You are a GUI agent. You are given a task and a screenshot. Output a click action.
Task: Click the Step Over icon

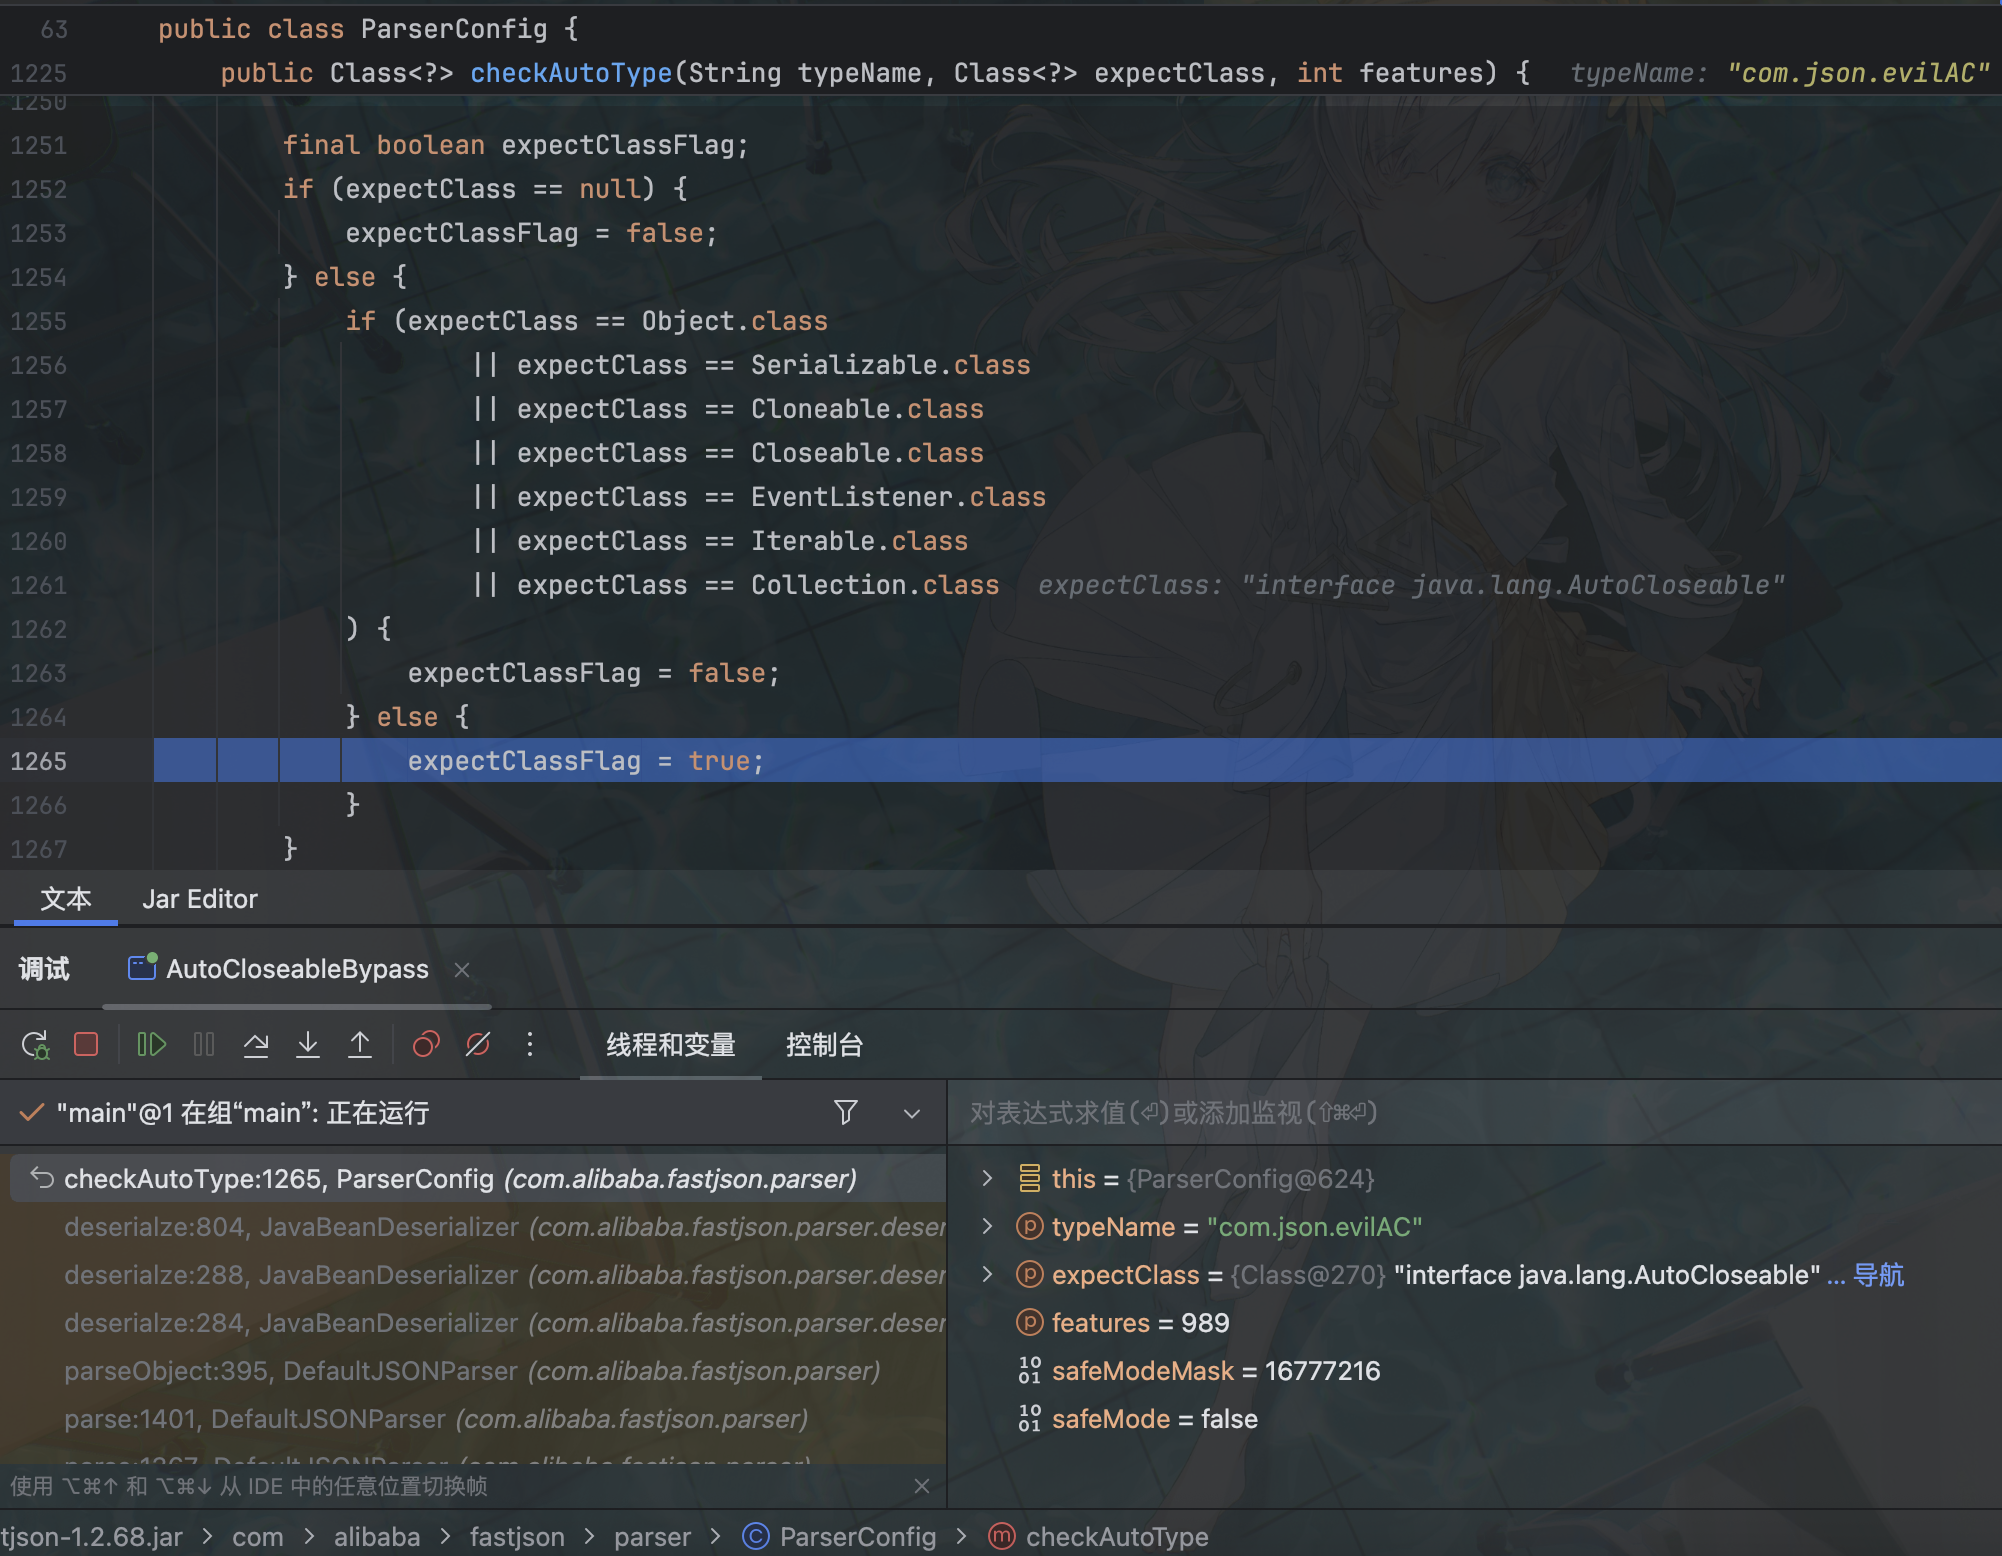256,1045
